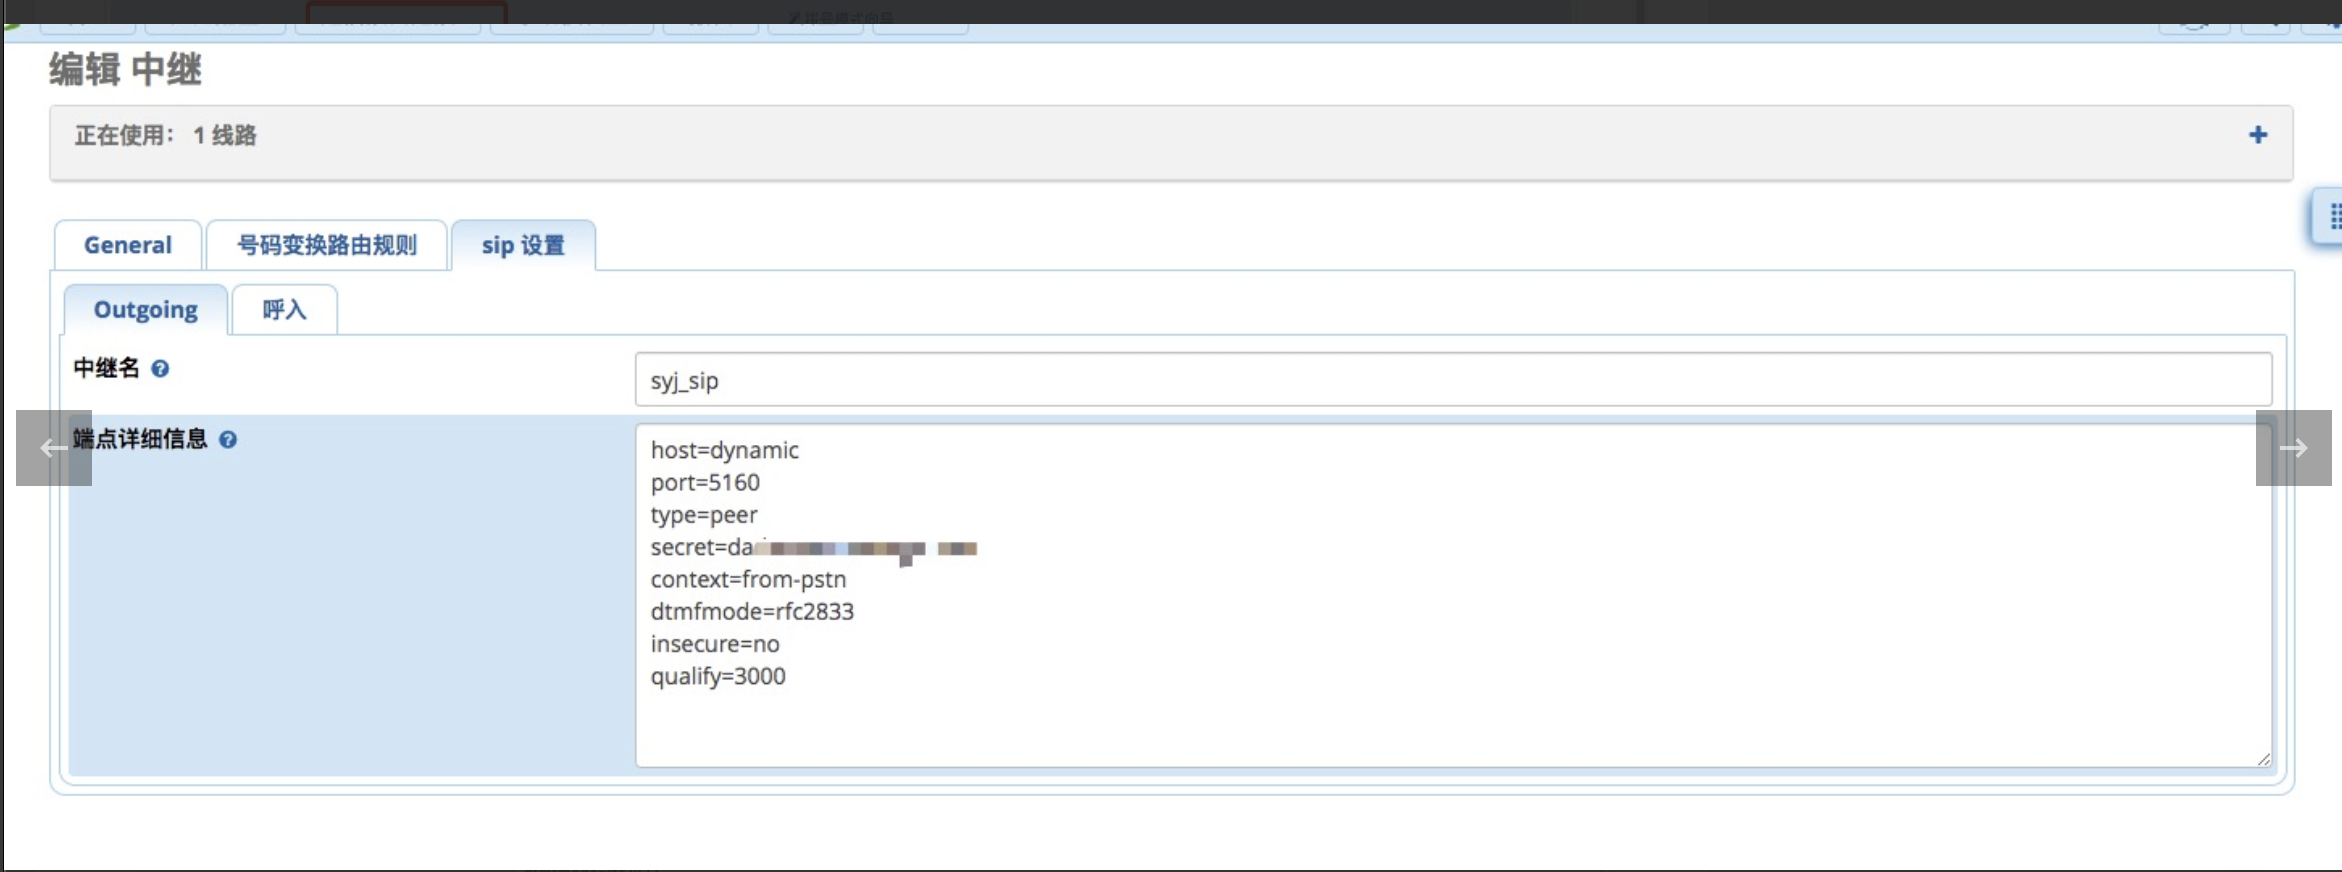Select the Outgoing sub-tab
This screenshot has width=2342, height=872.
tap(146, 310)
